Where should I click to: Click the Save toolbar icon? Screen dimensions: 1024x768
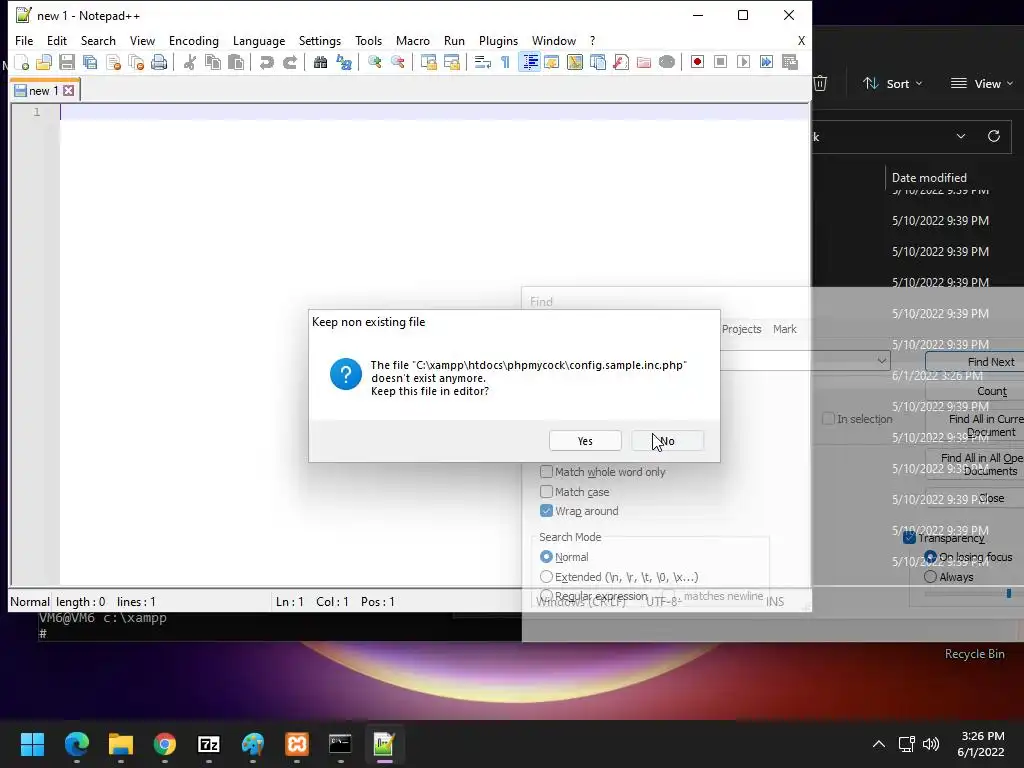click(67, 62)
